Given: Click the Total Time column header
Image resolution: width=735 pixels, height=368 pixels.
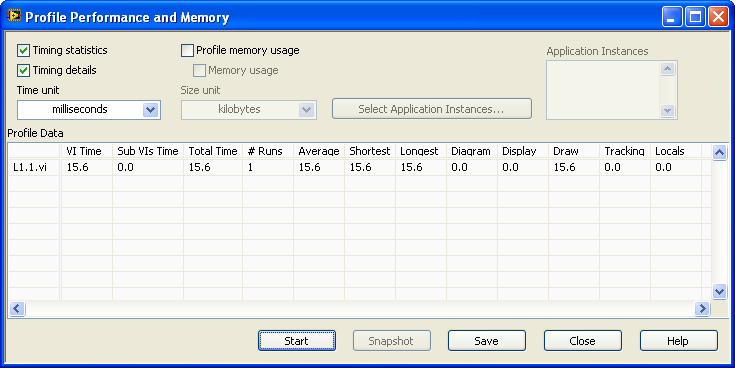Looking at the screenshot, I should point(213,151).
